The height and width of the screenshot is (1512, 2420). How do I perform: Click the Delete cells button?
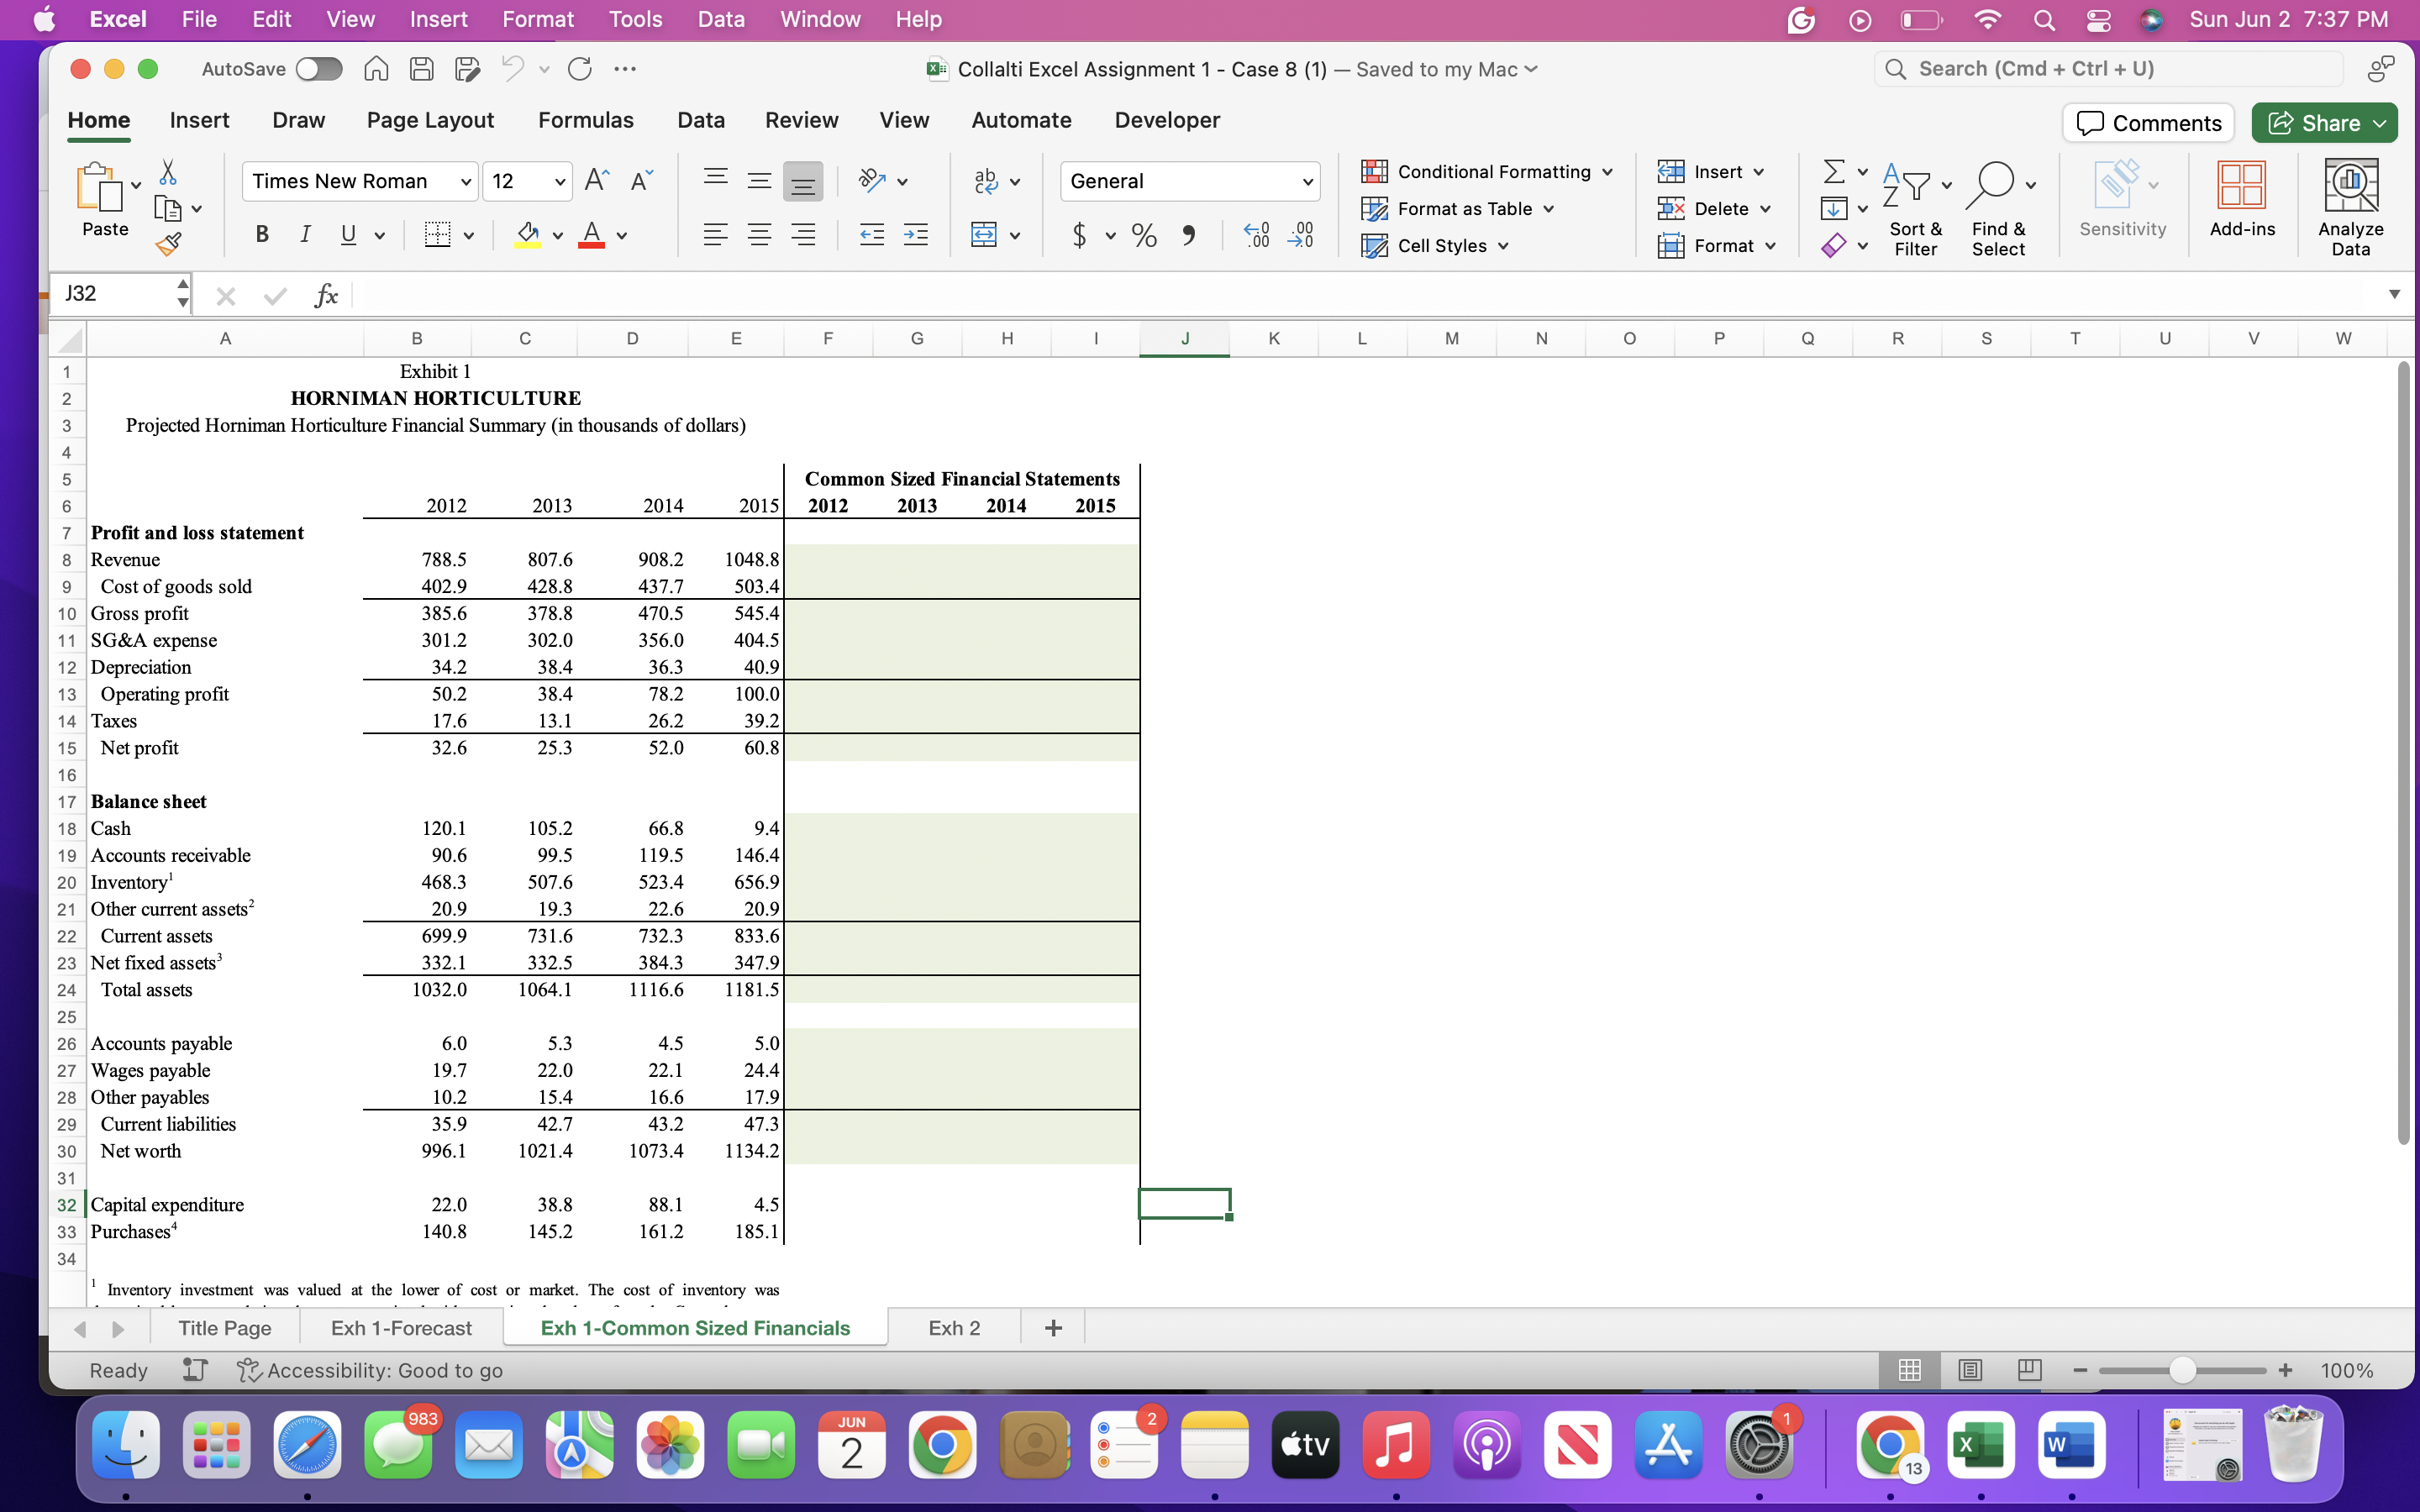coord(1714,208)
